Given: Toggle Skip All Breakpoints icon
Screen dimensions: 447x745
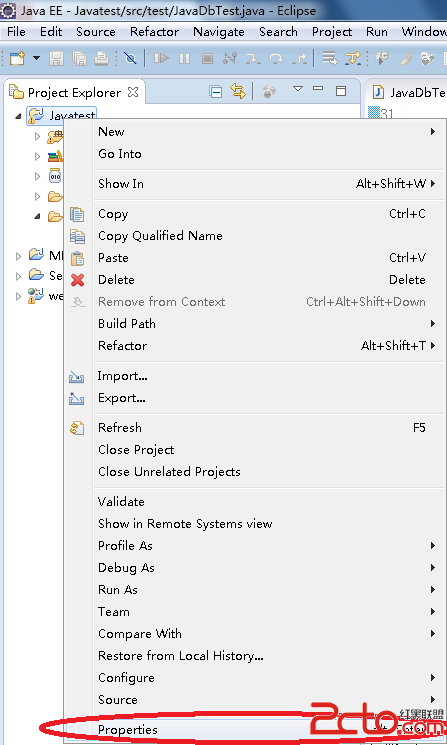Looking at the screenshot, I should point(130,58).
